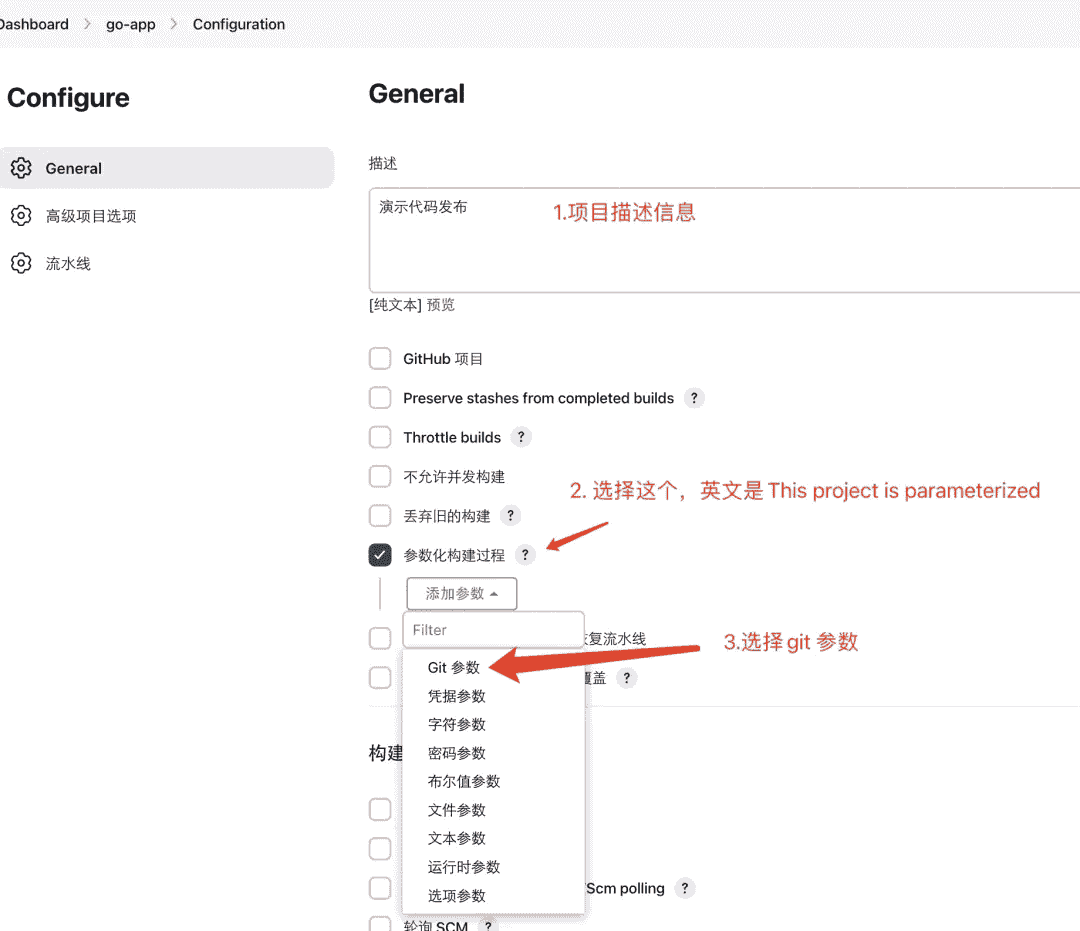
Task: Uncheck the 参数化构建过程 checkbox
Action: 380,555
